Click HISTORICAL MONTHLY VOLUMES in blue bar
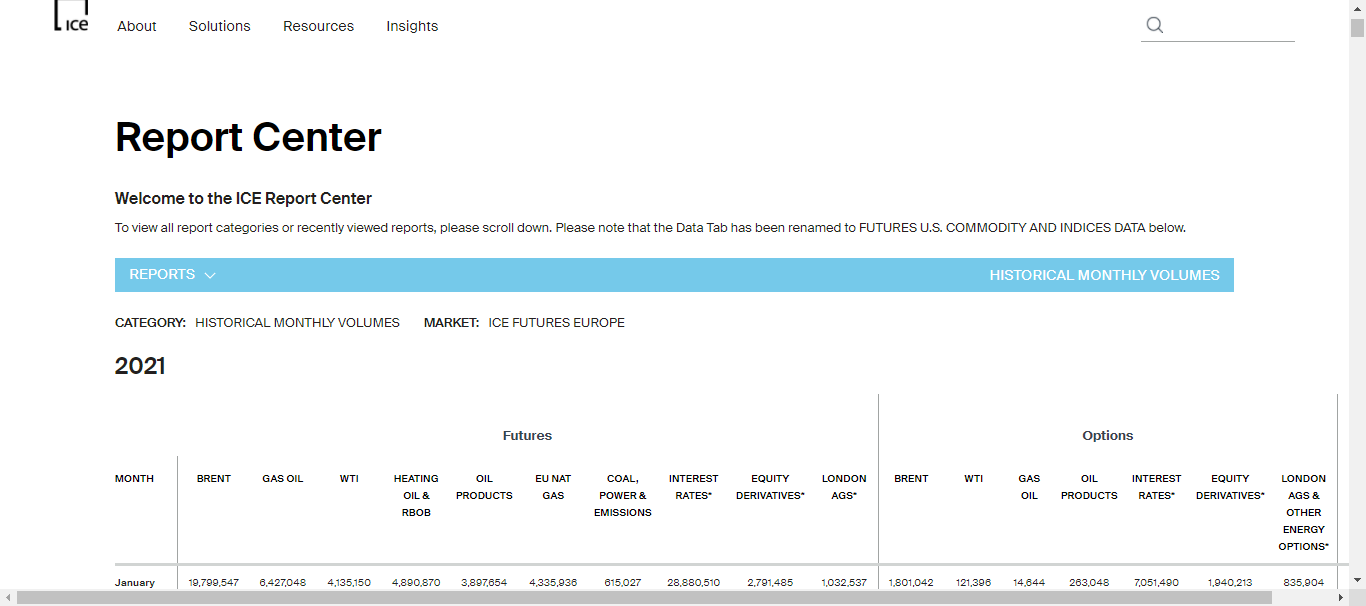 coord(1104,275)
